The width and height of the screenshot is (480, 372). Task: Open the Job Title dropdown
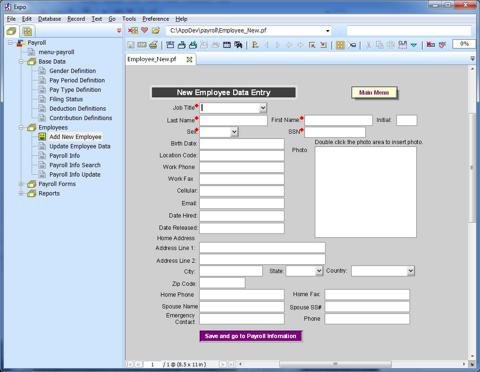click(x=263, y=108)
